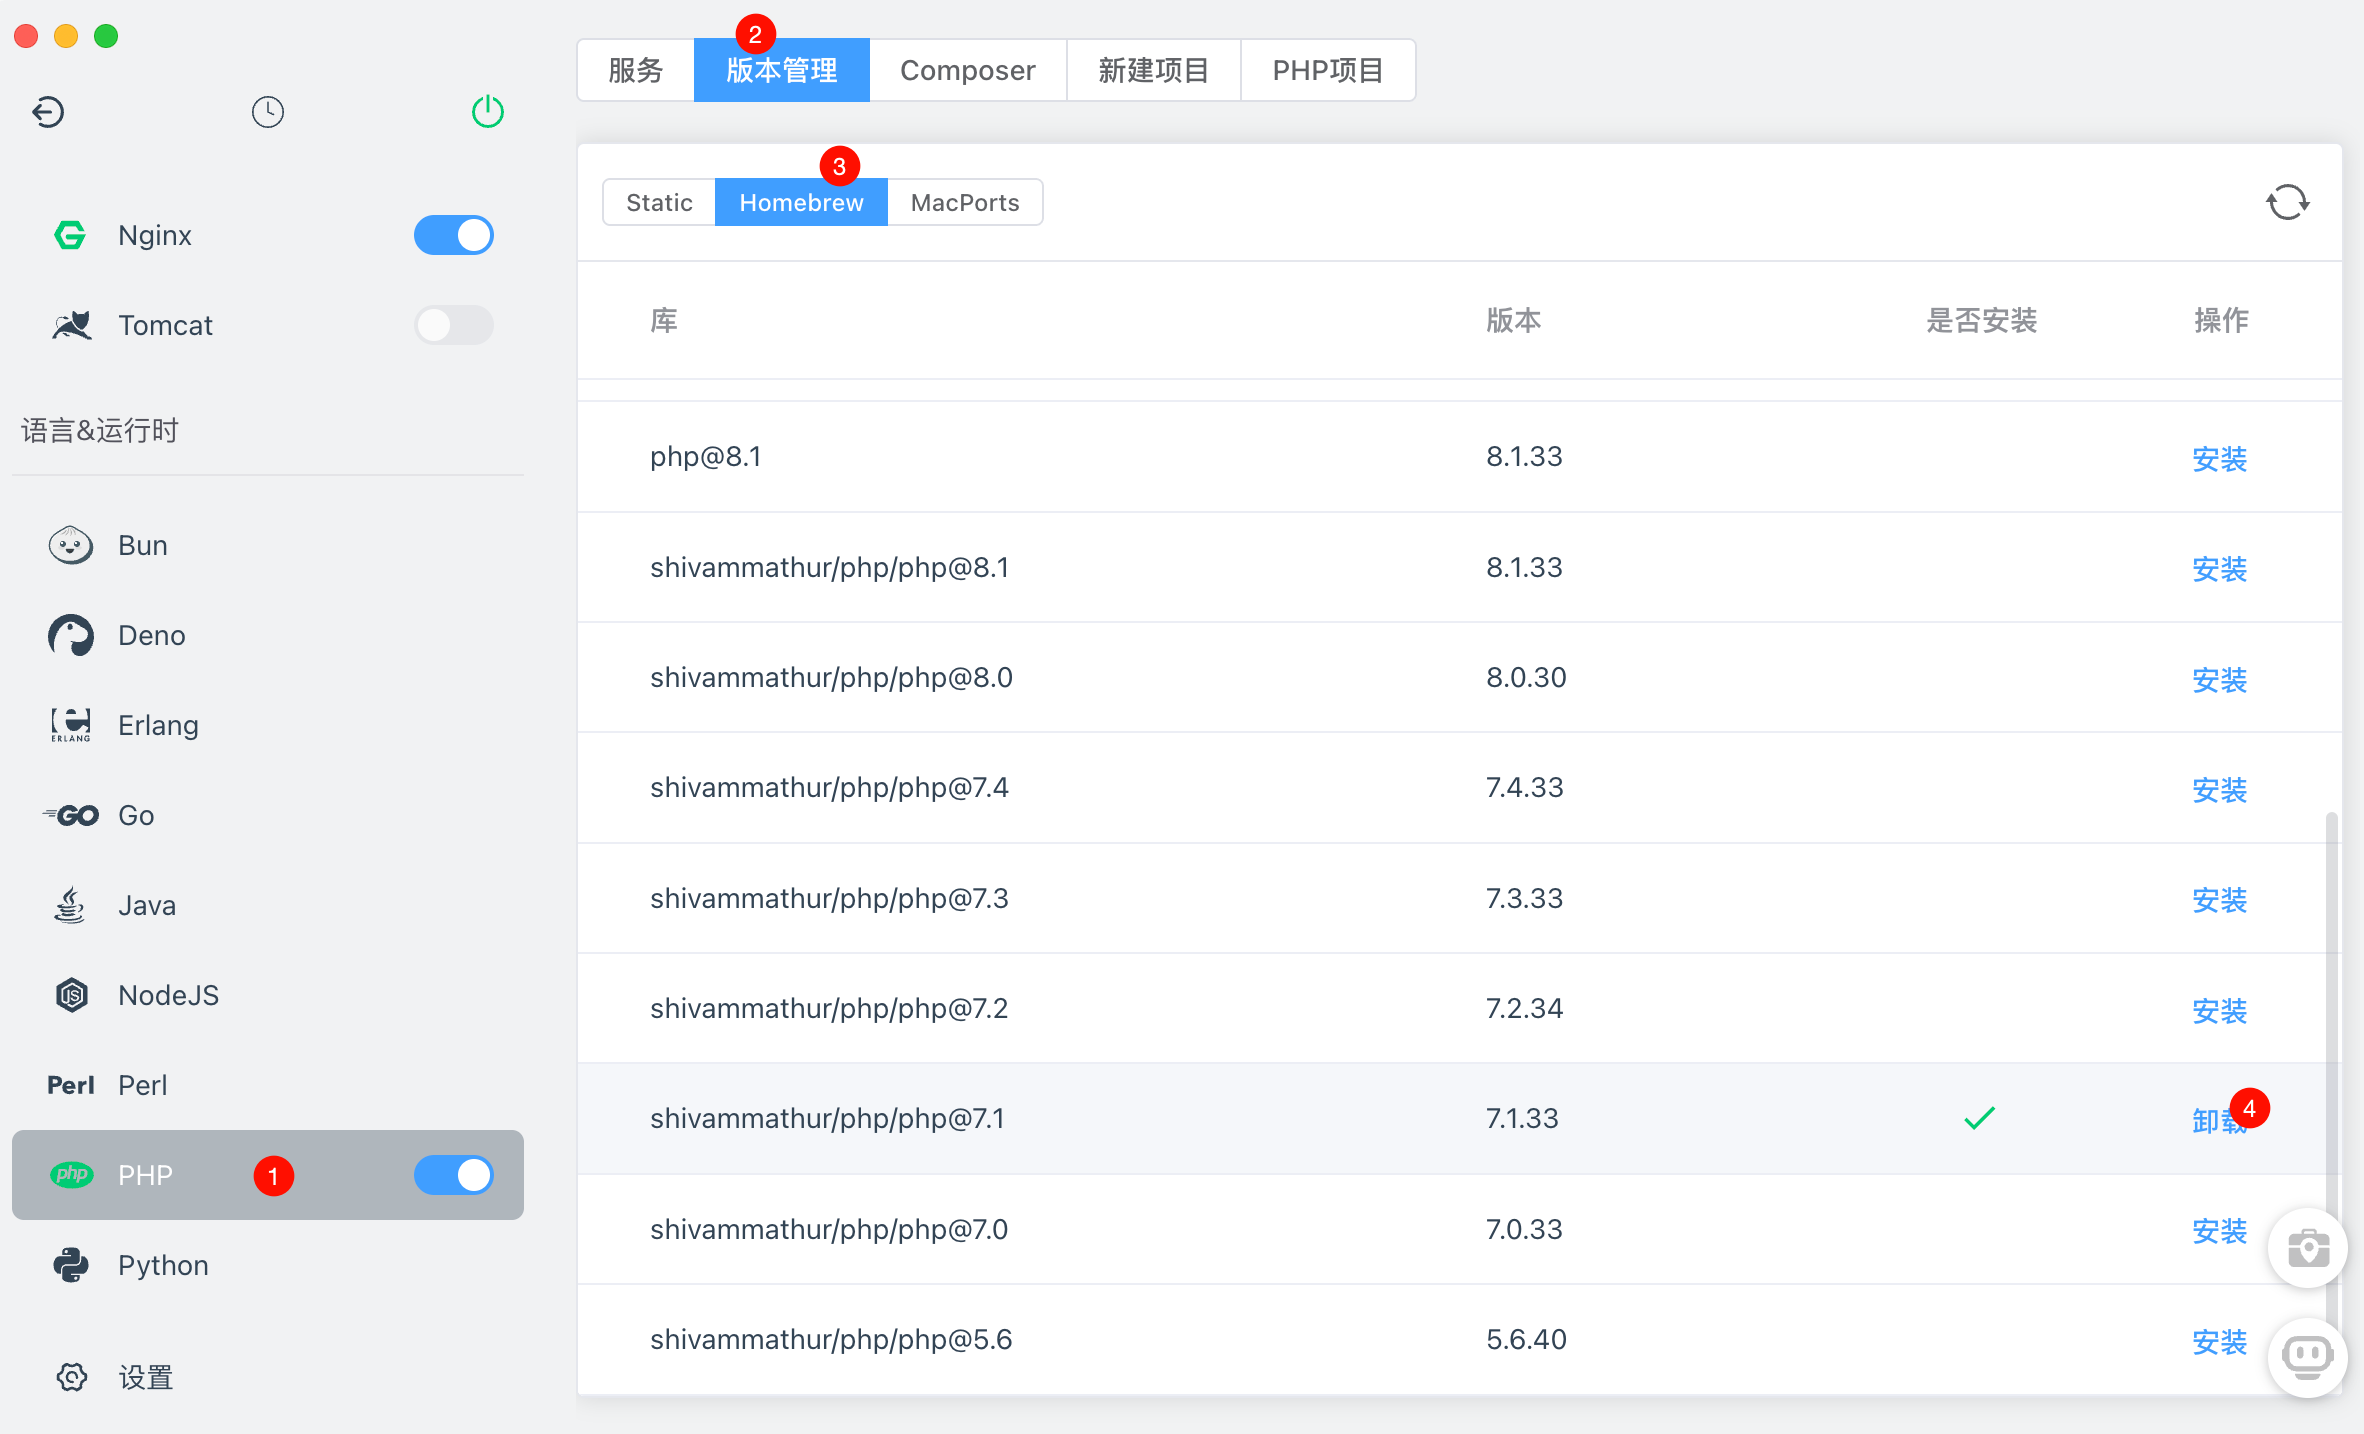This screenshot has height=1434, width=2364.
Task: Open the clock history icon
Action: click(x=268, y=112)
